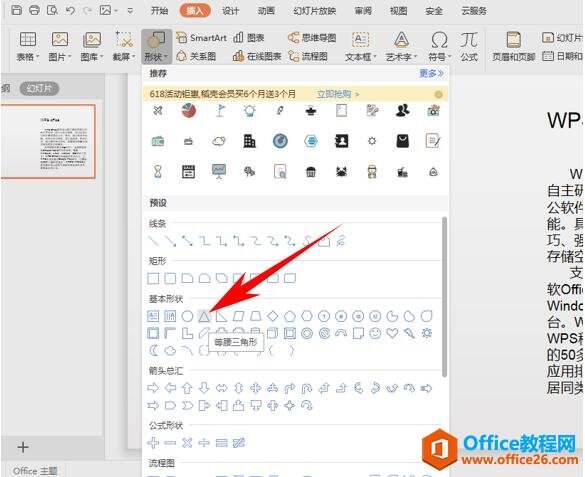Viewport: 585px width, 477px height.
Task: Open the 图库 gallery dropdown
Action: [x=92, y=47]
